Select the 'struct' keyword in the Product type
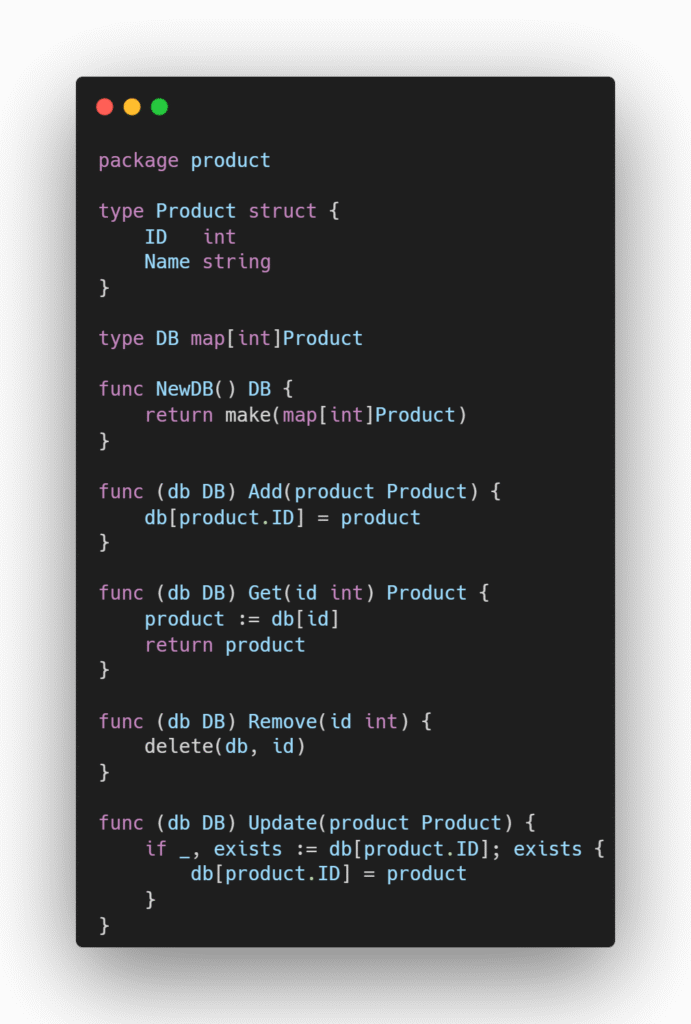 coord(282,211)
